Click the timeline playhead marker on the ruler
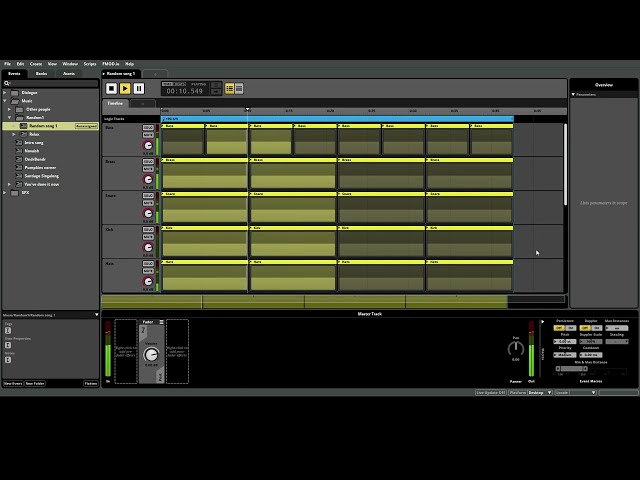Screen dimensions: 640x480 (247, 110)
